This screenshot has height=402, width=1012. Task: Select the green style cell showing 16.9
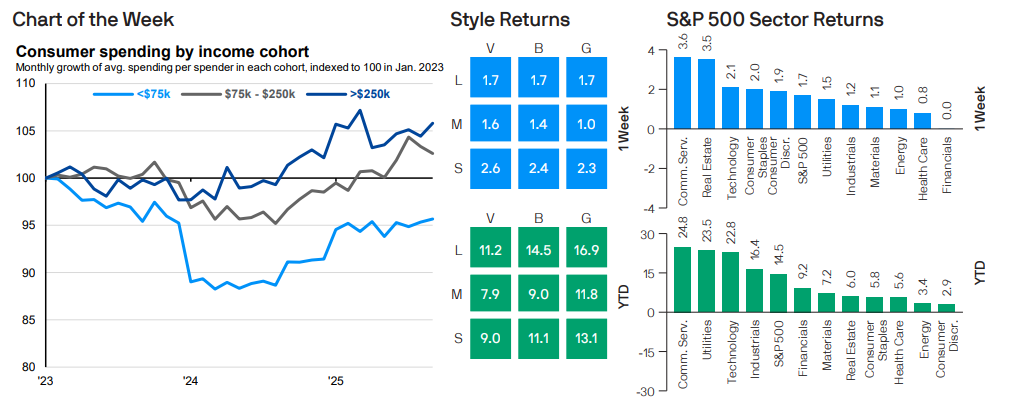coord(586,250)
